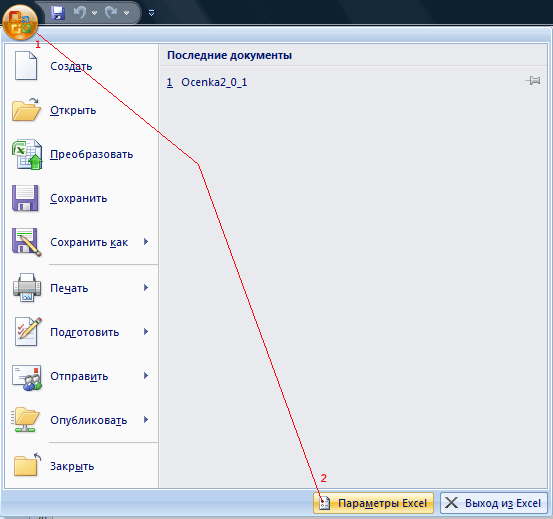Click the floppy with pencil Сохранить как icon
The width and height of the screenshot is (553, 519).
[26, 242]
